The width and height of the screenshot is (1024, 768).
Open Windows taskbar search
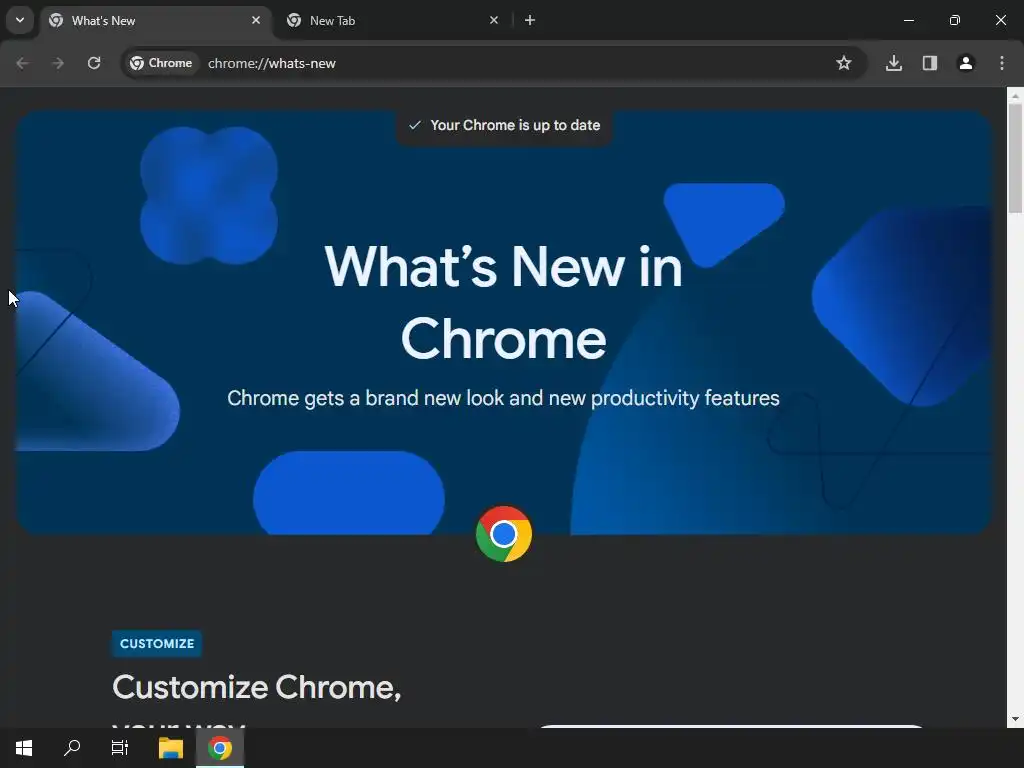[x=72, y=748]
